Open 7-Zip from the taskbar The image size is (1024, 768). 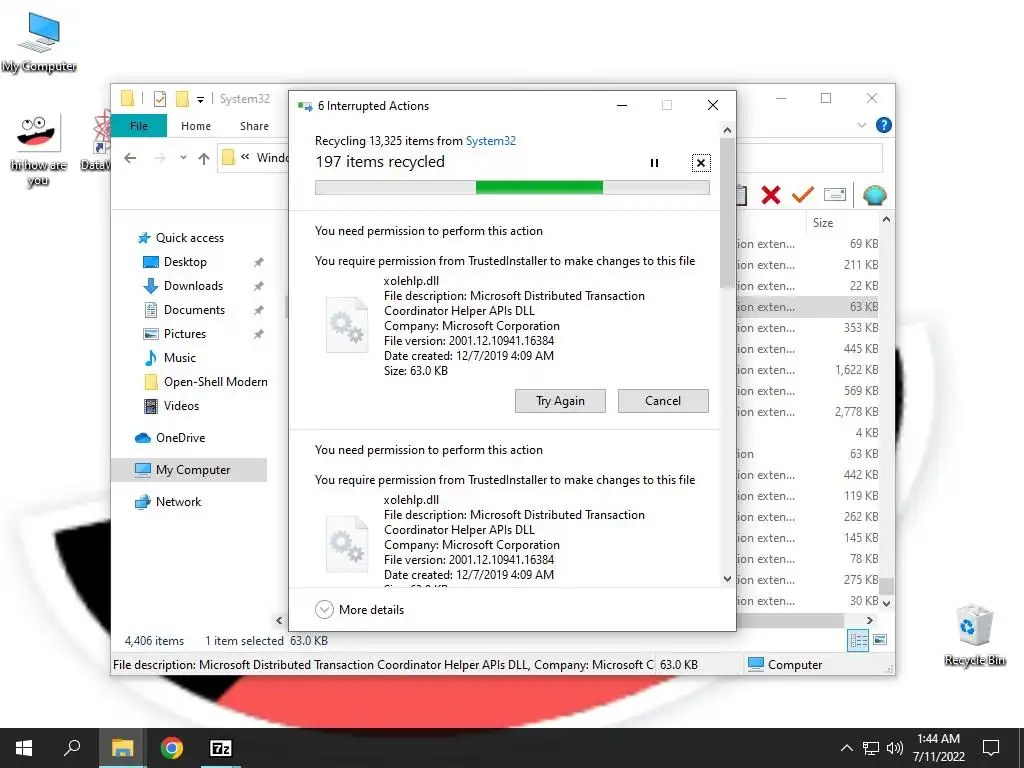pyautogui.click(x=221, y=748)
